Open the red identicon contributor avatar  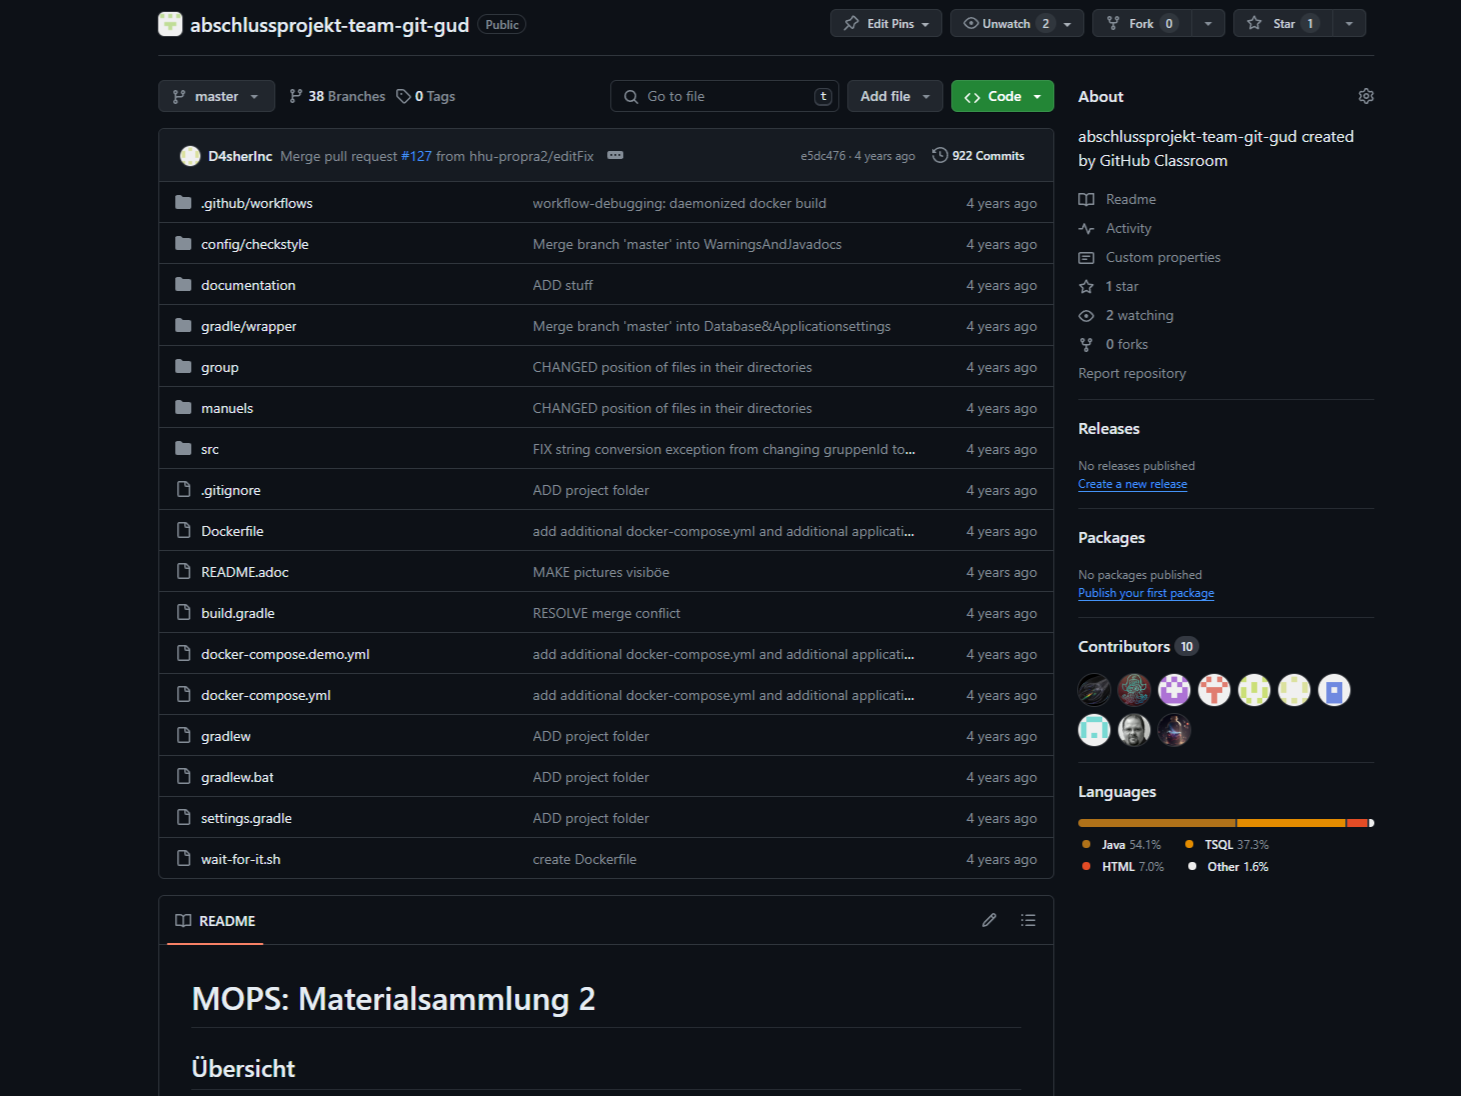1214,690
